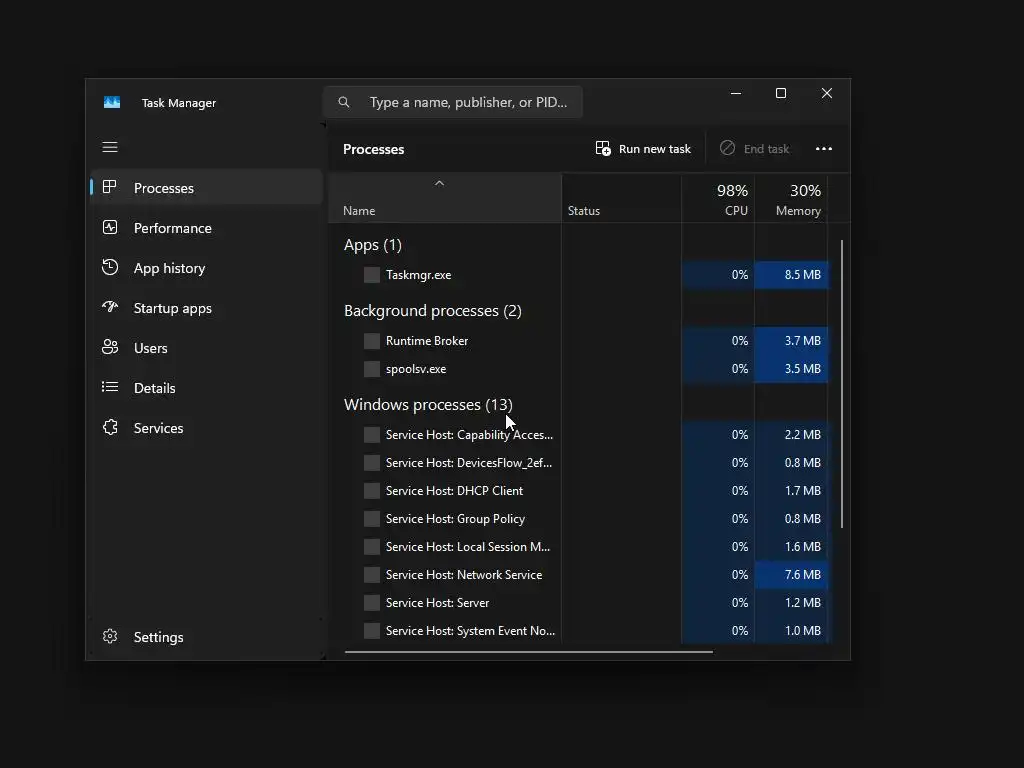Click the spoolsv.exe process icon

tap(372, 369)
